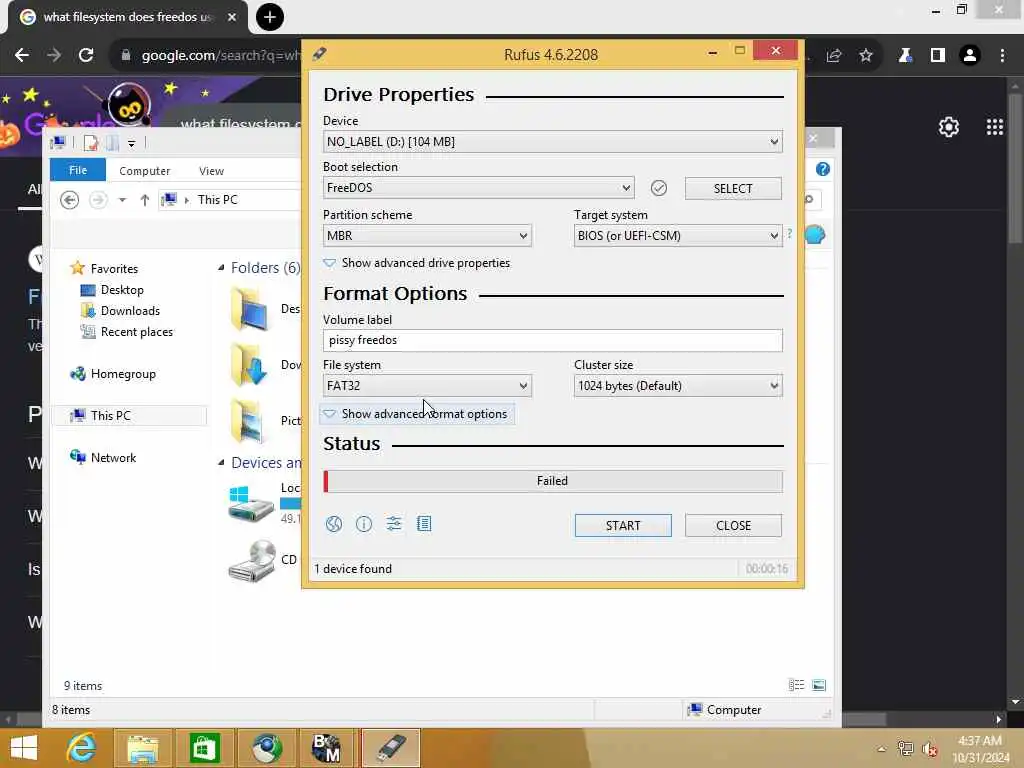Open Google apps grid icon
Viewport: 1024px width, 768px height.
click(x=995, y=127)
